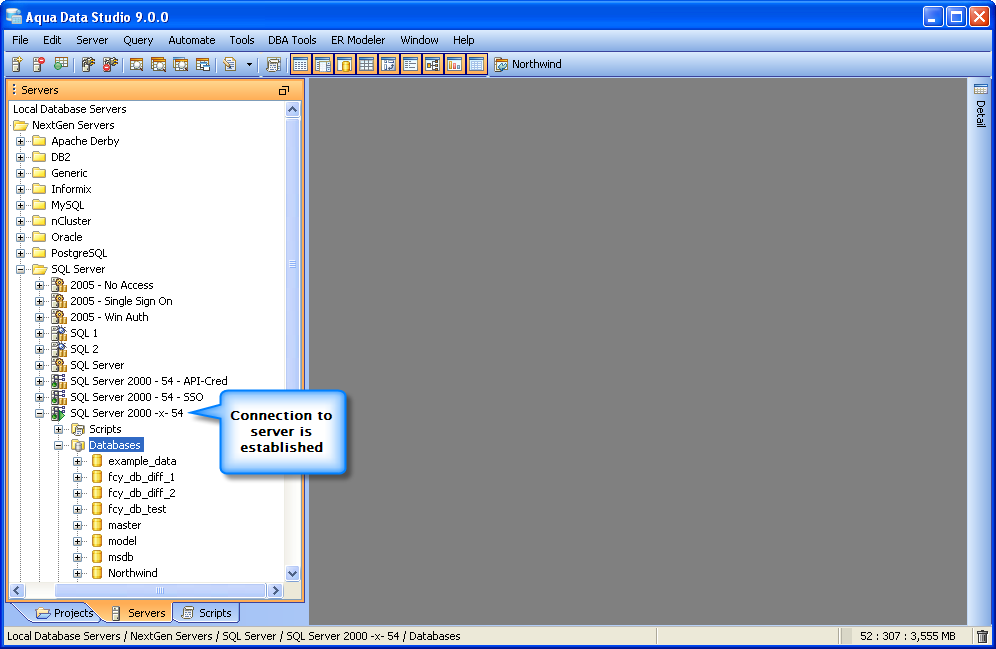The height and width of the screenshot is (649, 996).
Task: Select the model database row
Action: tap(123, 541)
